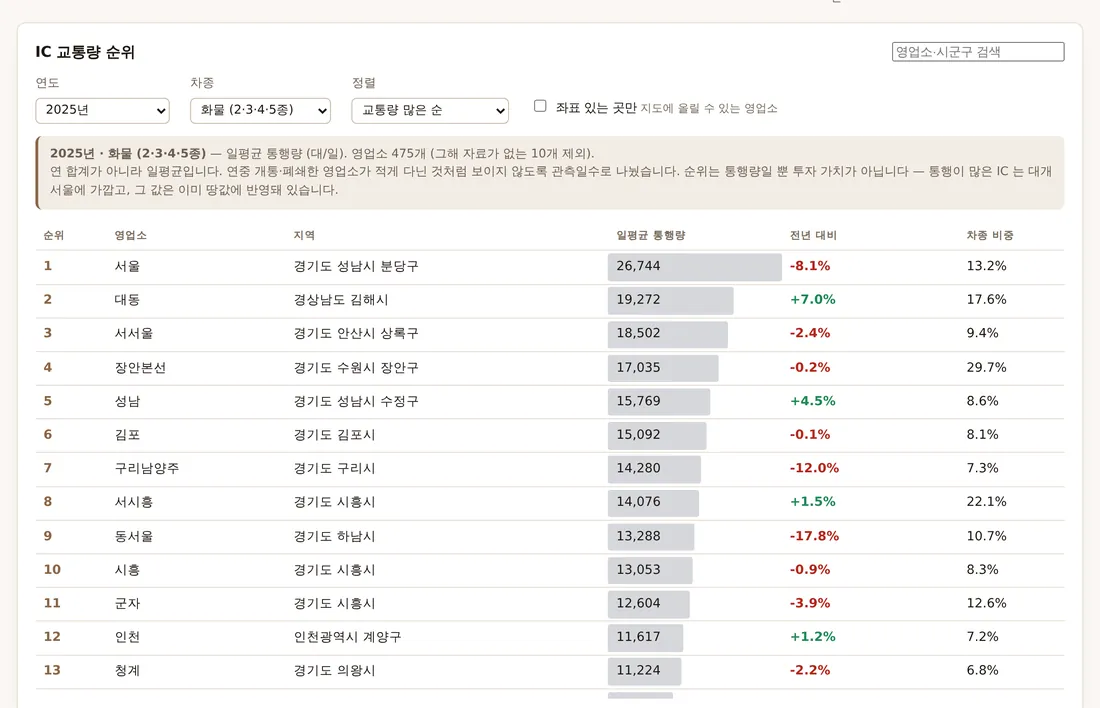
Task: Click the 14,076 traffic volume bar
Action: [x=653, y=502]
